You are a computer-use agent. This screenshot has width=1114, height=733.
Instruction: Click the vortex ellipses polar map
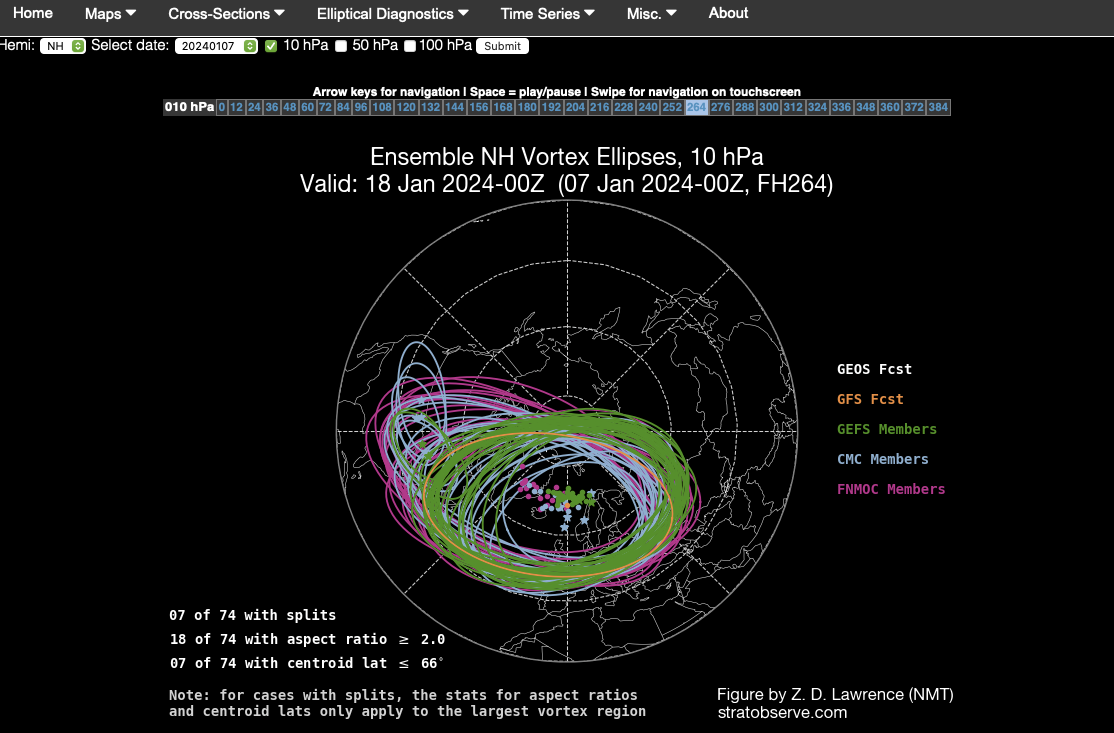(567, 431)
